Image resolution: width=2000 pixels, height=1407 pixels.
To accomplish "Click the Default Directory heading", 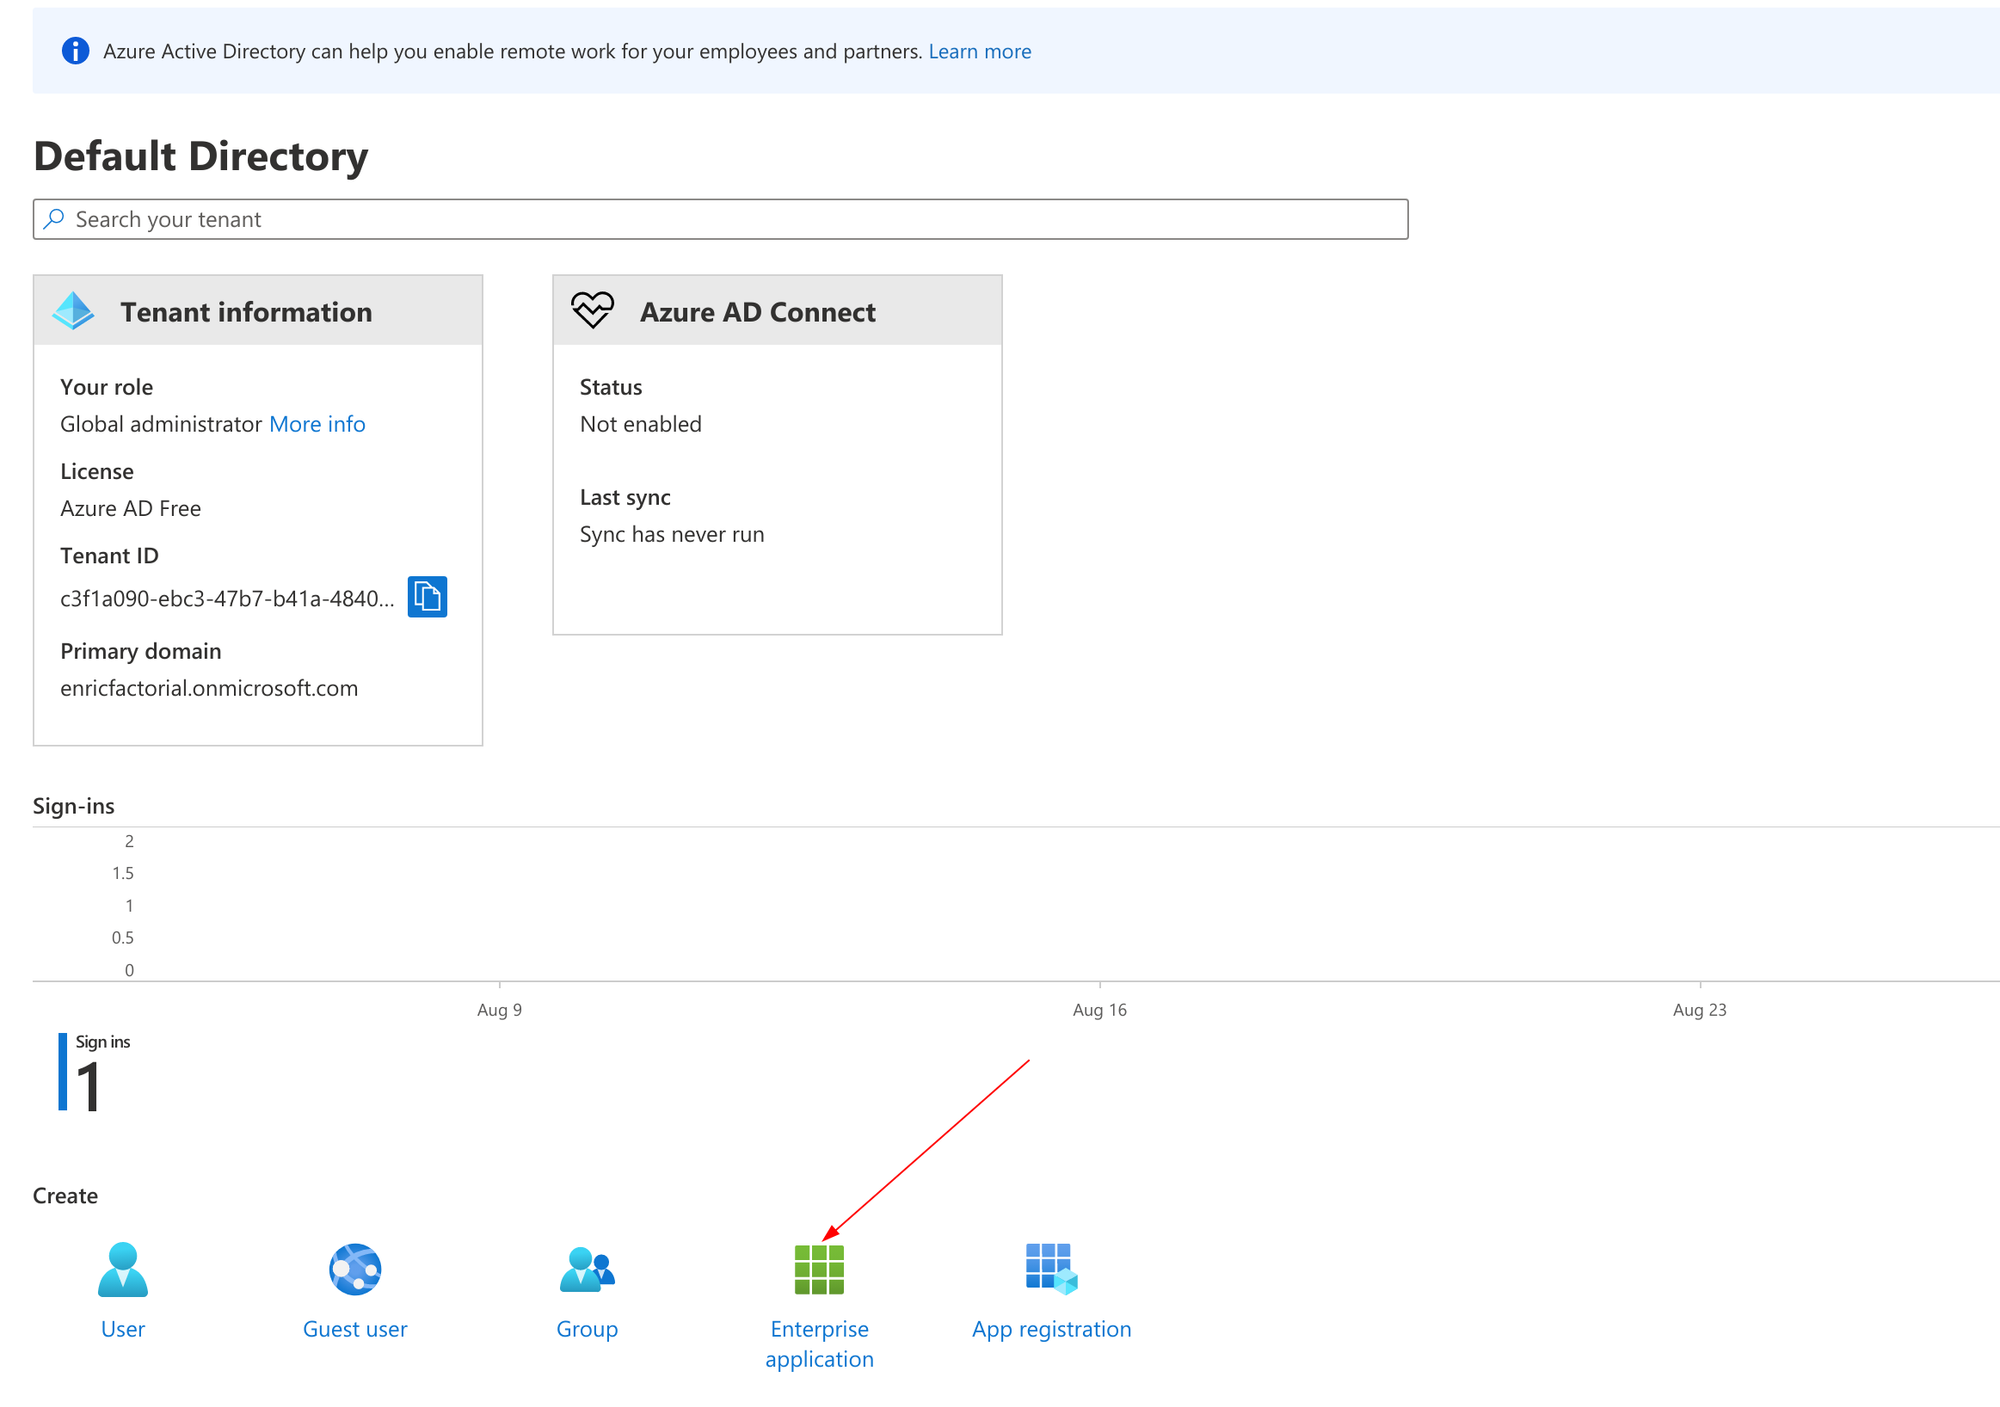I will coord(200,156).
